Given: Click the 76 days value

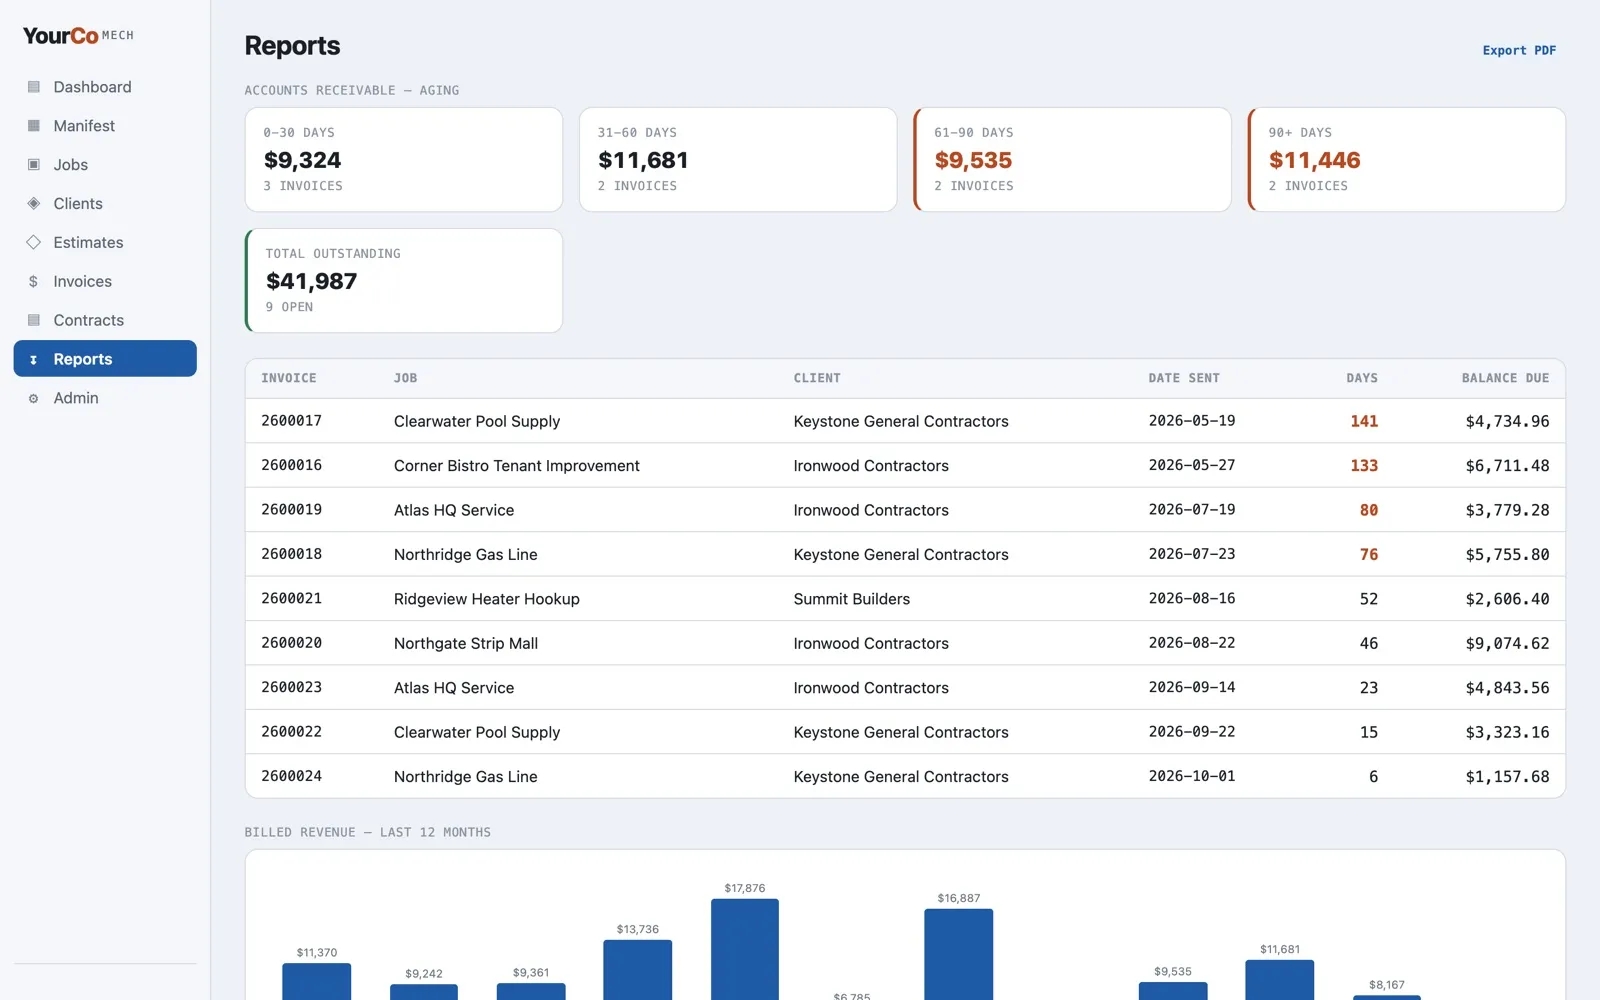Looking at the screenshot, I should [x=1369, y=554].
